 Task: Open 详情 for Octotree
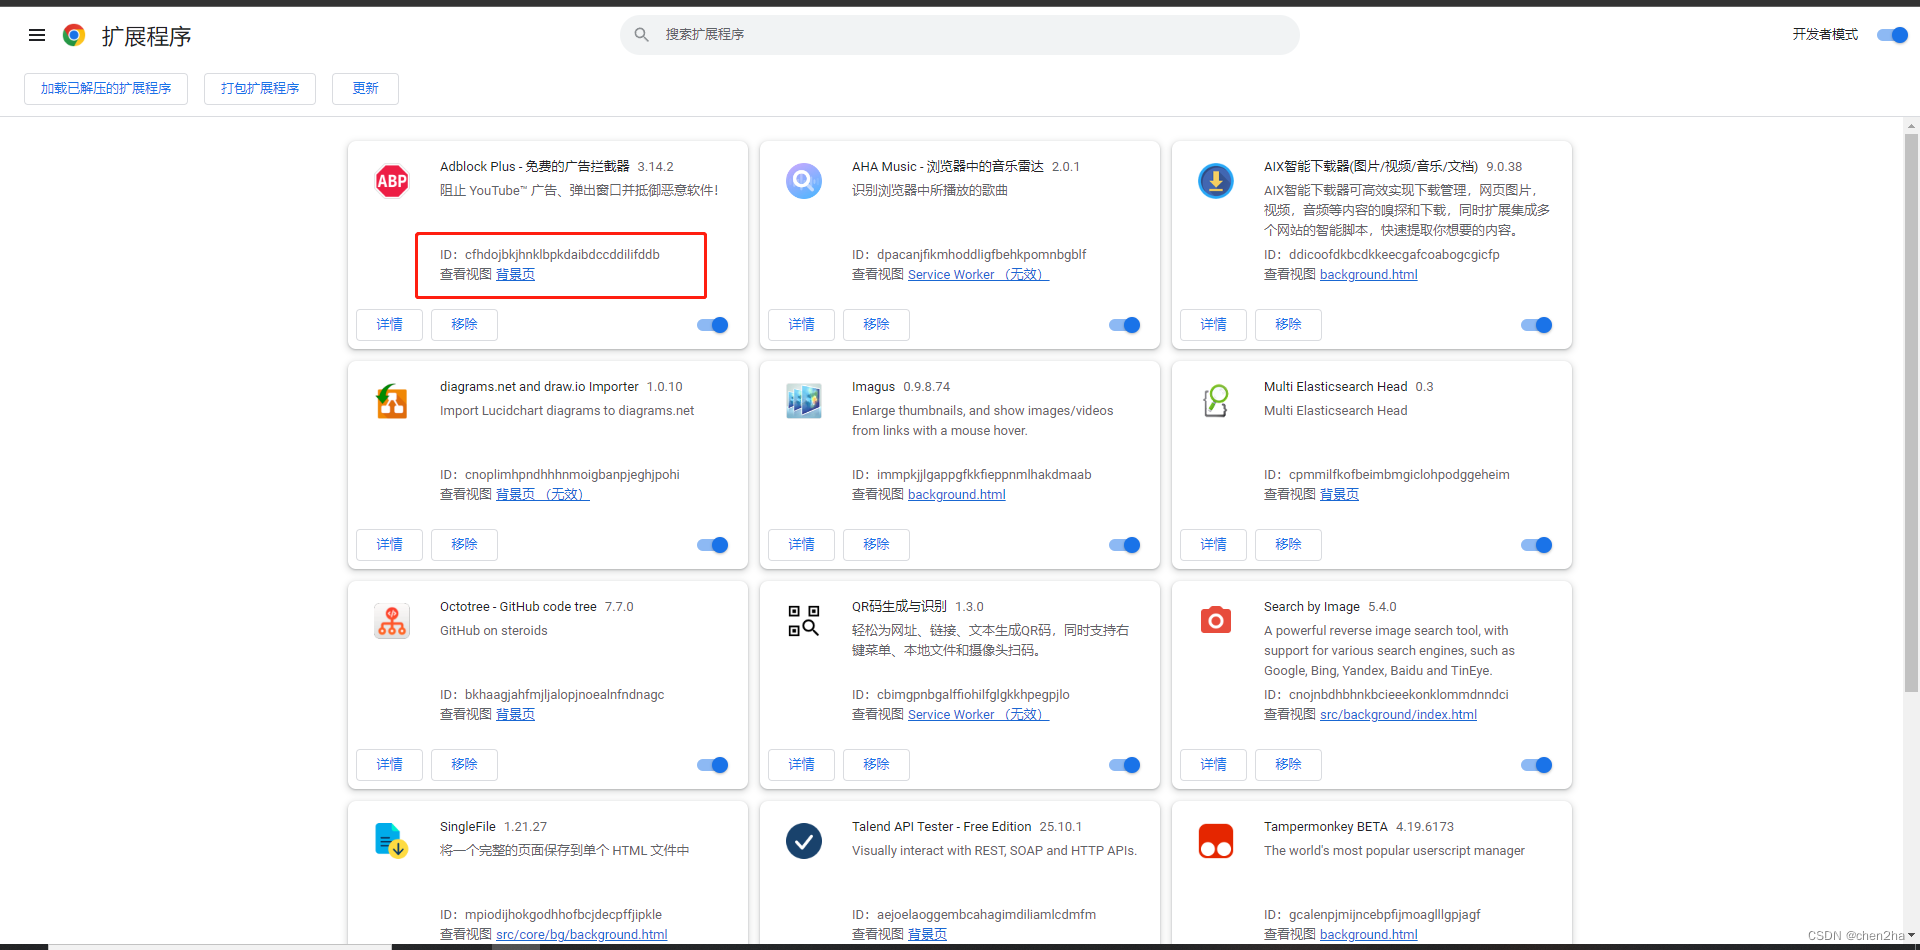click(389, 765)
